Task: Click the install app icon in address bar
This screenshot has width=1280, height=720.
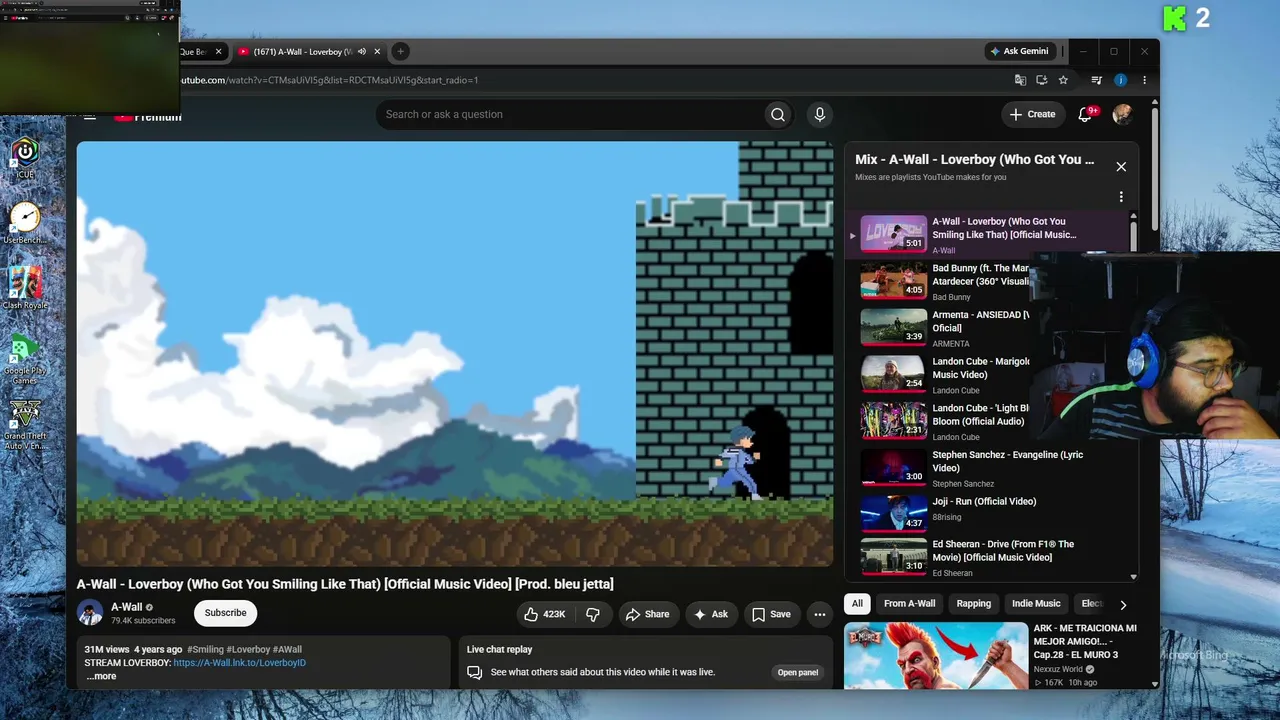Action: click(x=1042, y=80)
